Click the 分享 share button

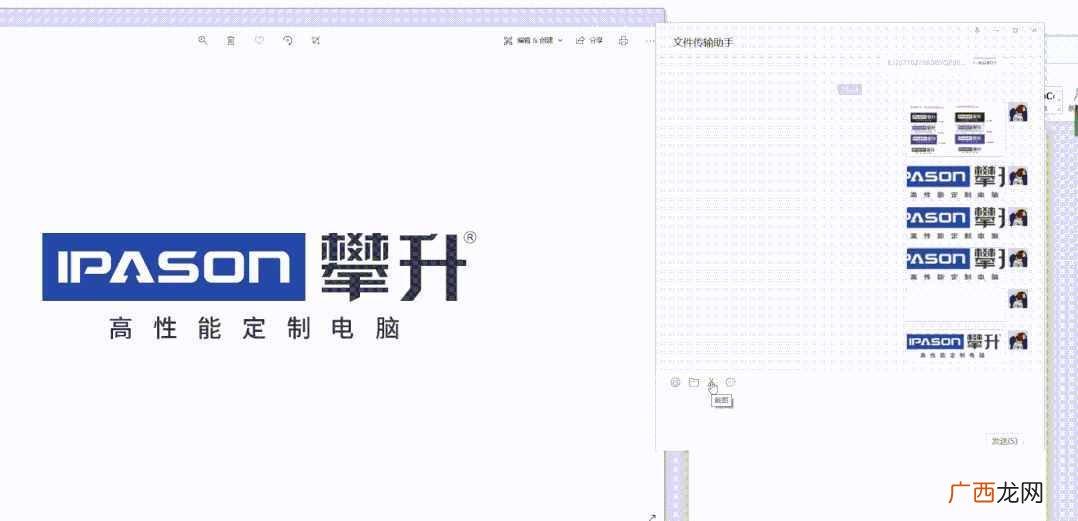(589, 41)
